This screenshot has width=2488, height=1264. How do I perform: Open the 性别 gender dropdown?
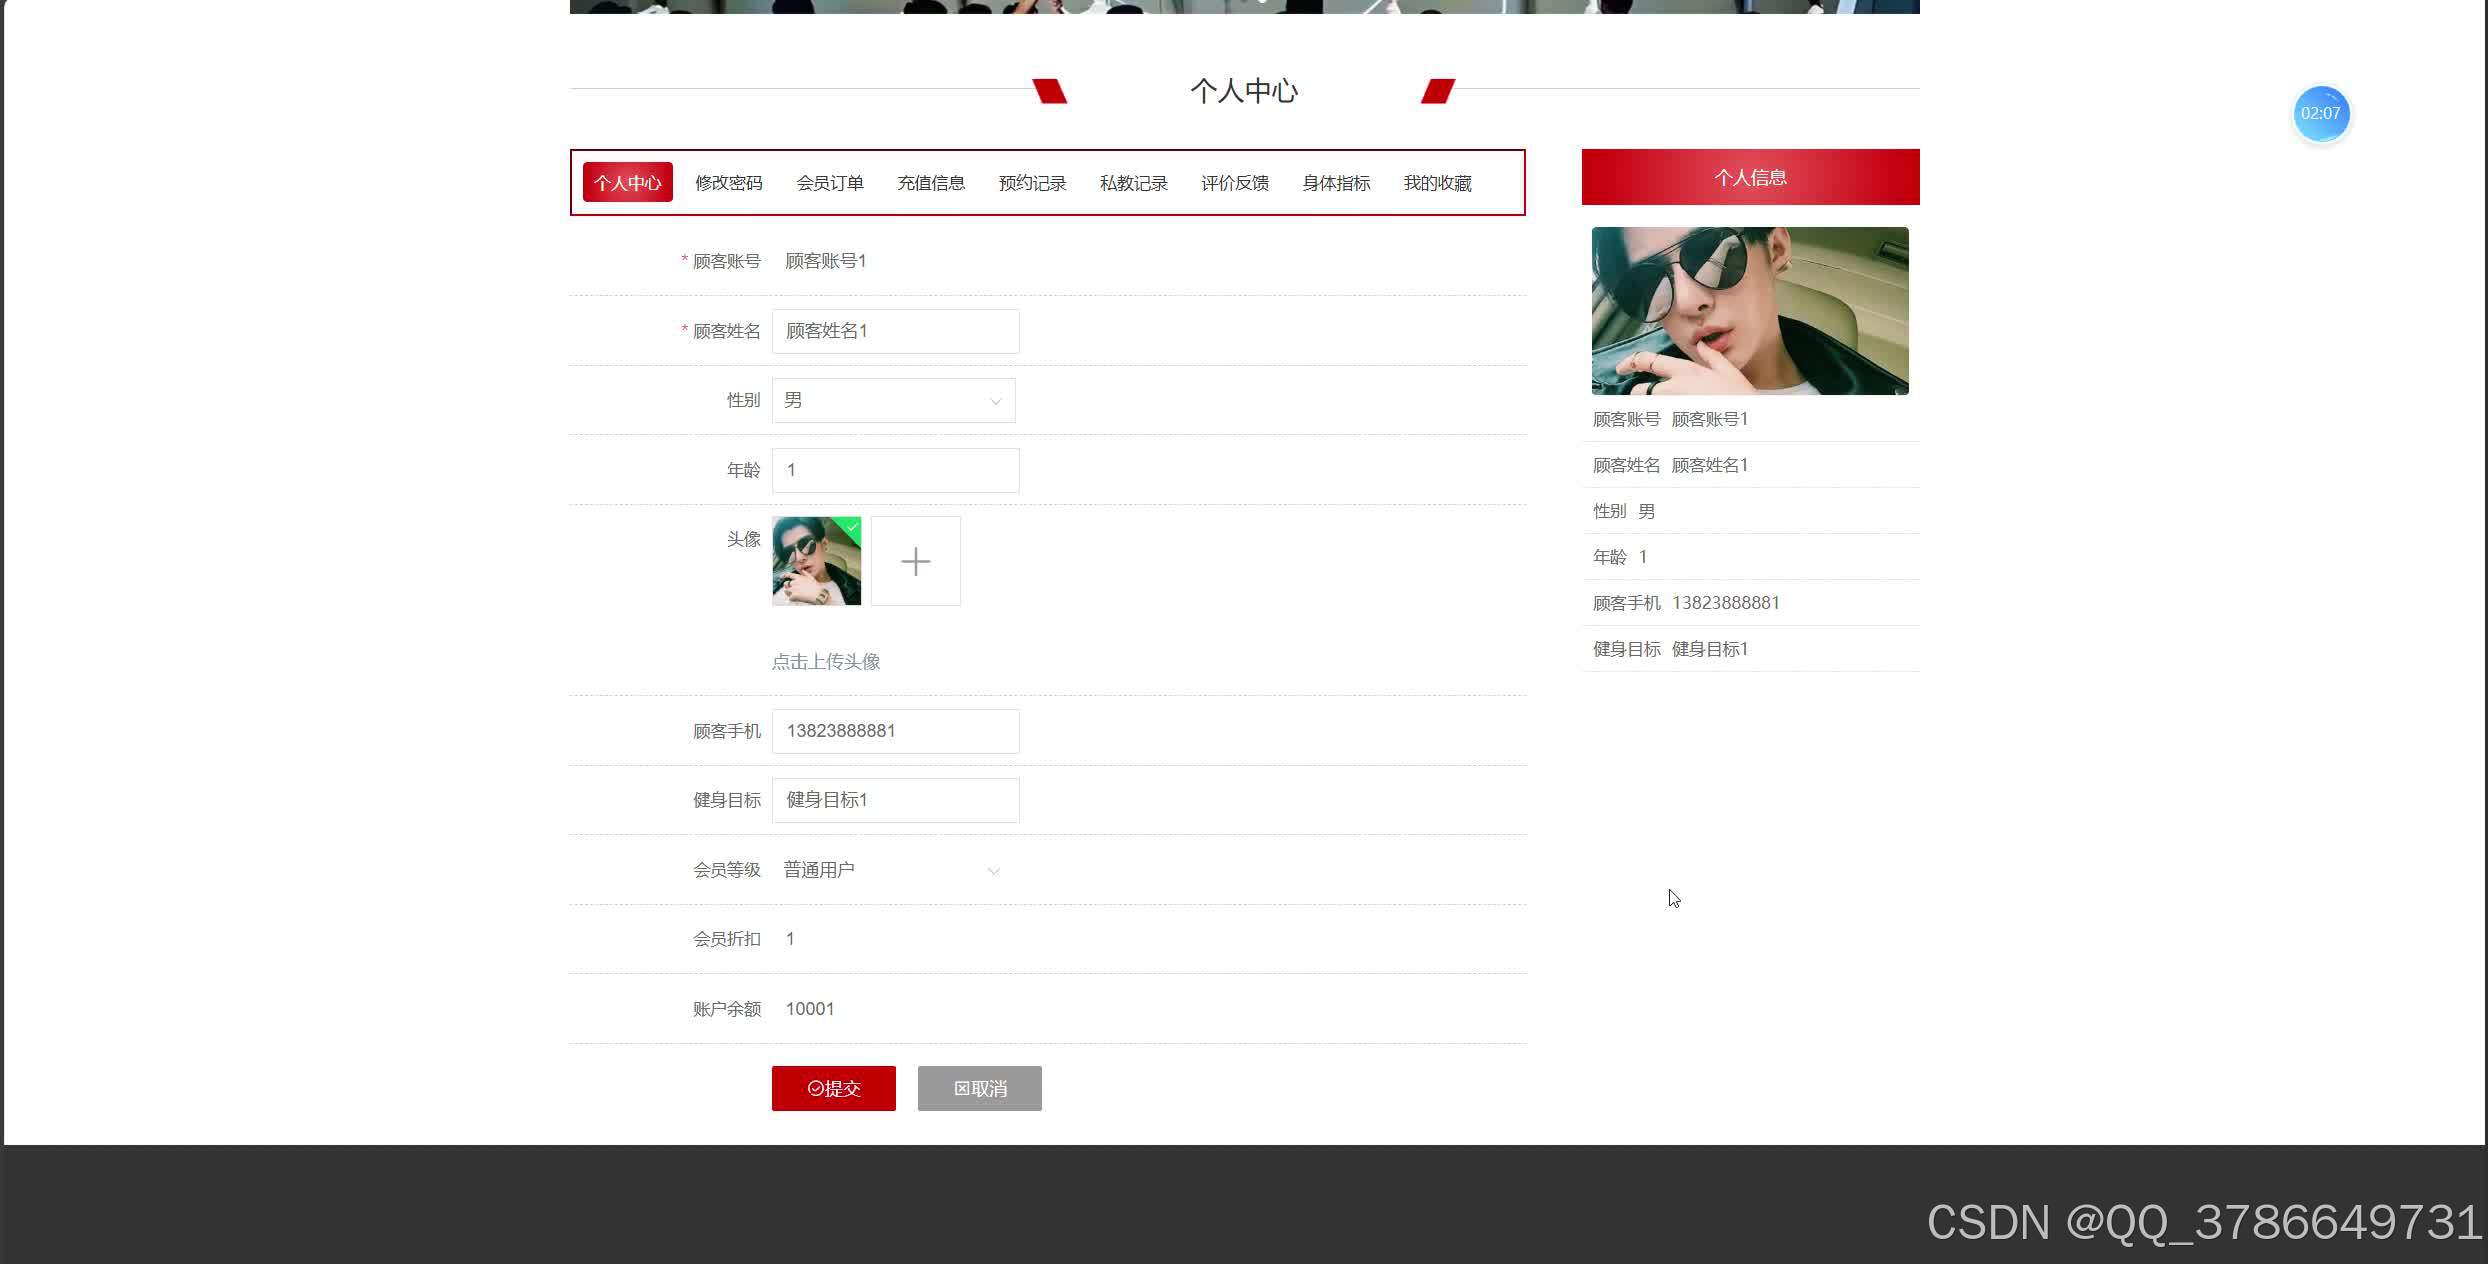[893, 400]
